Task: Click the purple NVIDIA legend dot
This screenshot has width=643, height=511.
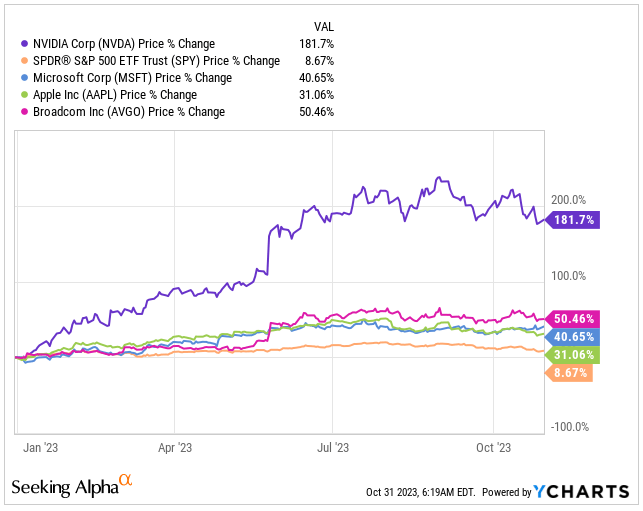Action: click(x=25, y=43)
